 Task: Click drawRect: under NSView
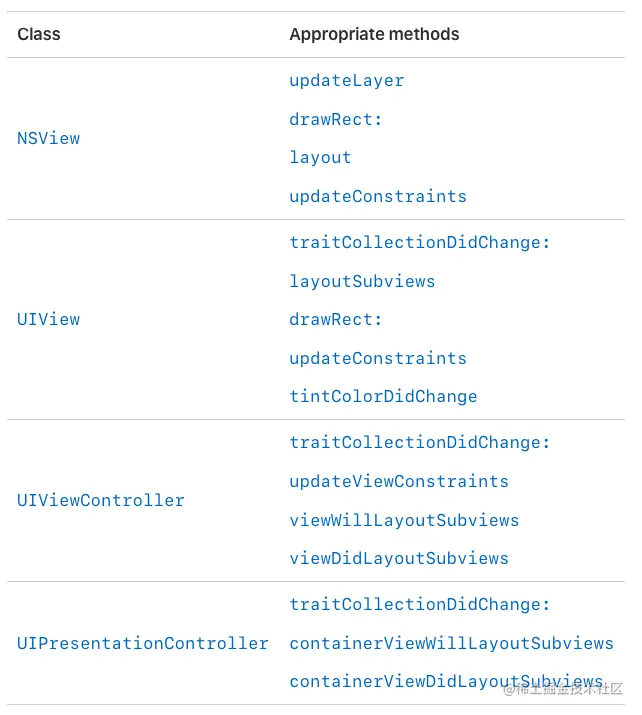(336, 119)
